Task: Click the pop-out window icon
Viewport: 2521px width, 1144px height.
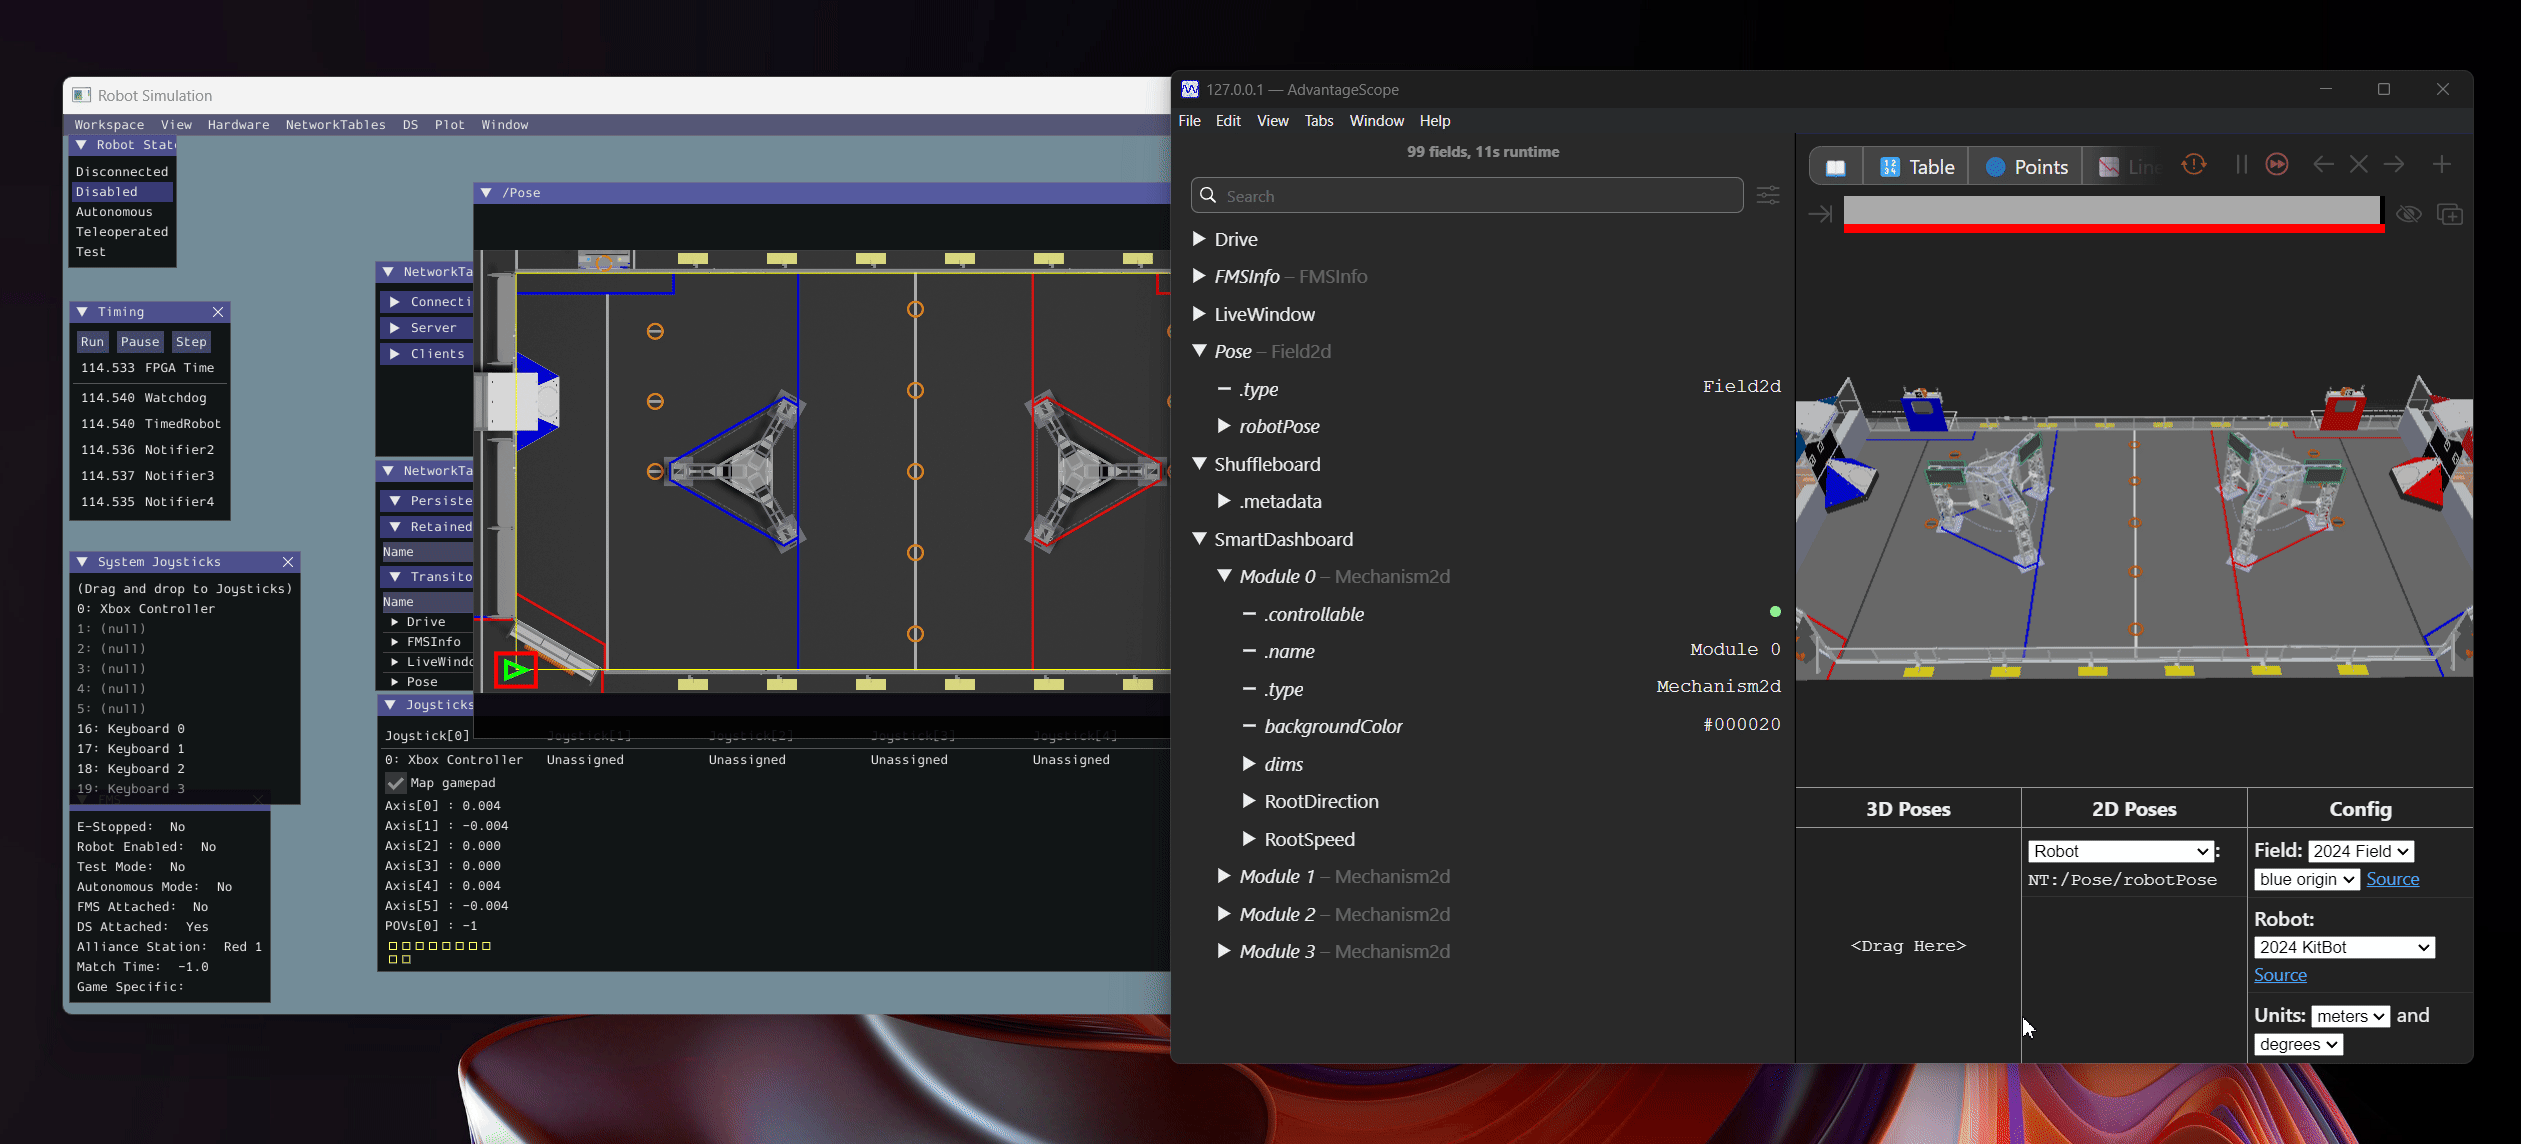Action: pyautogui.click(x=2450, y=214)
